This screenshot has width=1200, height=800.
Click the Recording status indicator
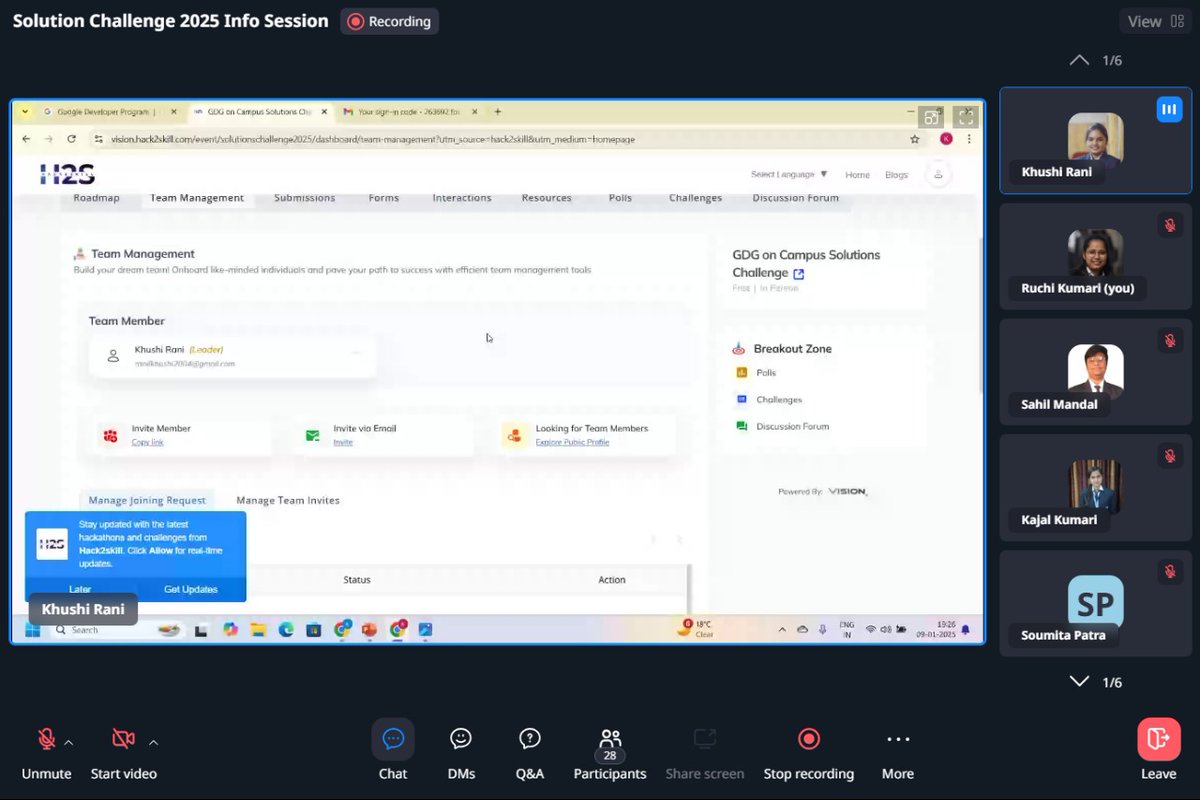pos(389,21)
